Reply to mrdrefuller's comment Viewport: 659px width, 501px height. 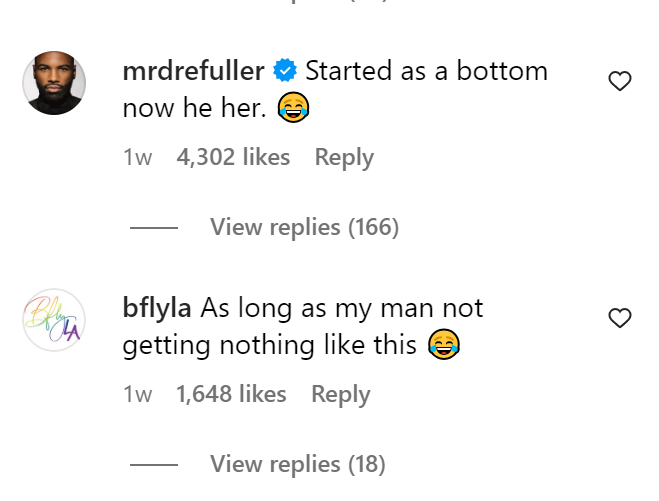[344, 157]
